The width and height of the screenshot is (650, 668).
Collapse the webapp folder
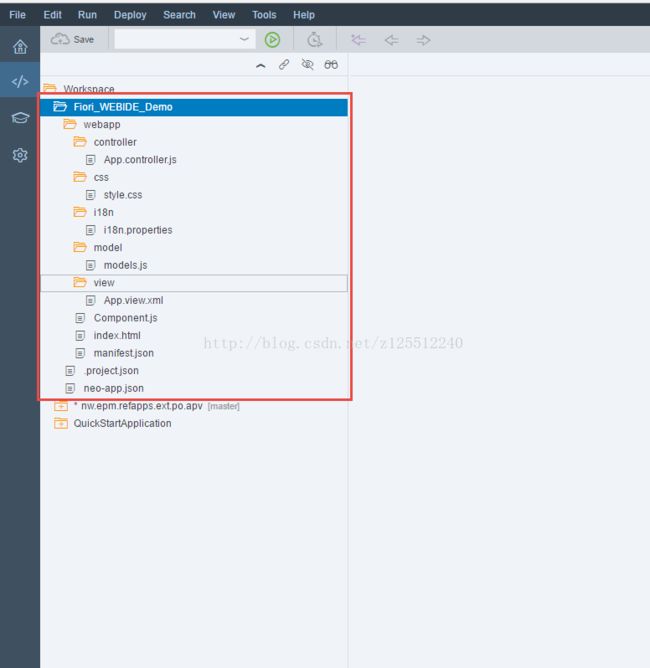(x=70, y=124)
